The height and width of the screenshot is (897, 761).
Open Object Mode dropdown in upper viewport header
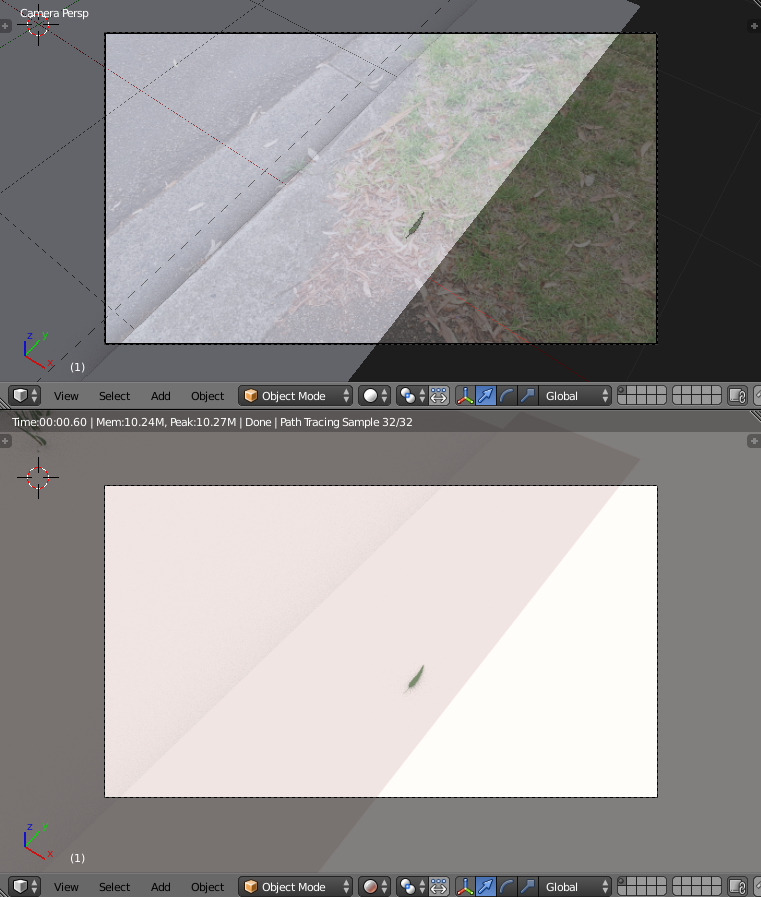pos(295,396)
